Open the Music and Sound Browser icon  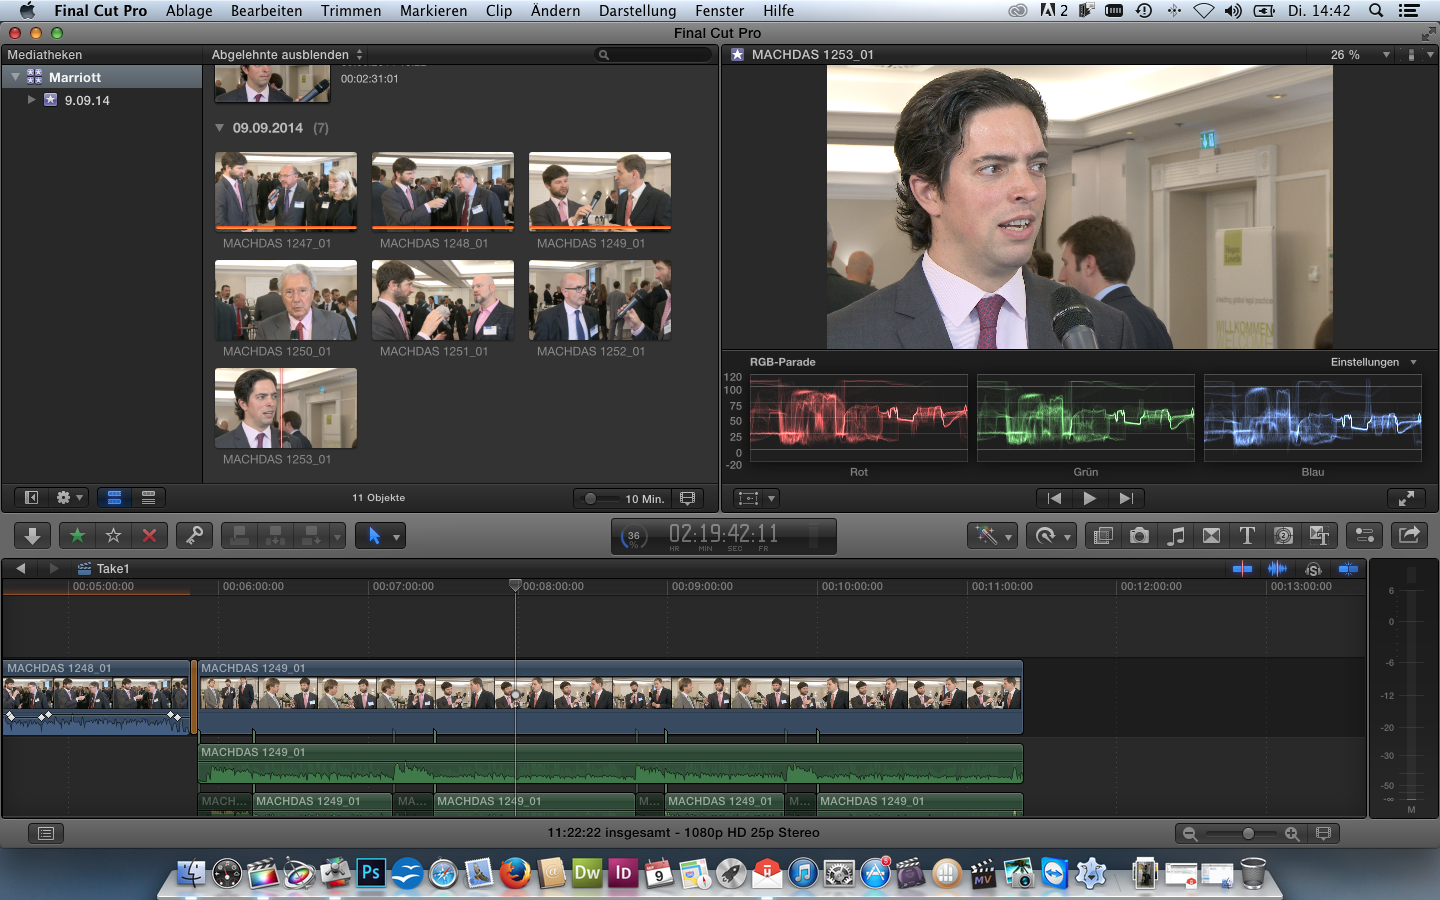pyautogui.click(x=1175, y=536)
